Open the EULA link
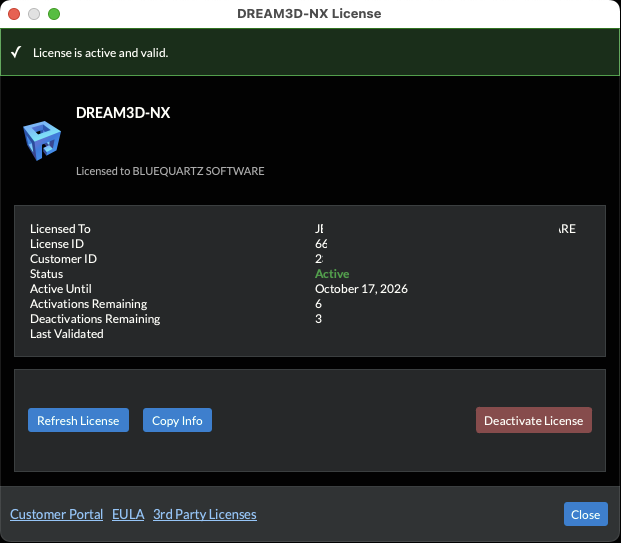Screen dimensions: 621x543 [128, 514]
